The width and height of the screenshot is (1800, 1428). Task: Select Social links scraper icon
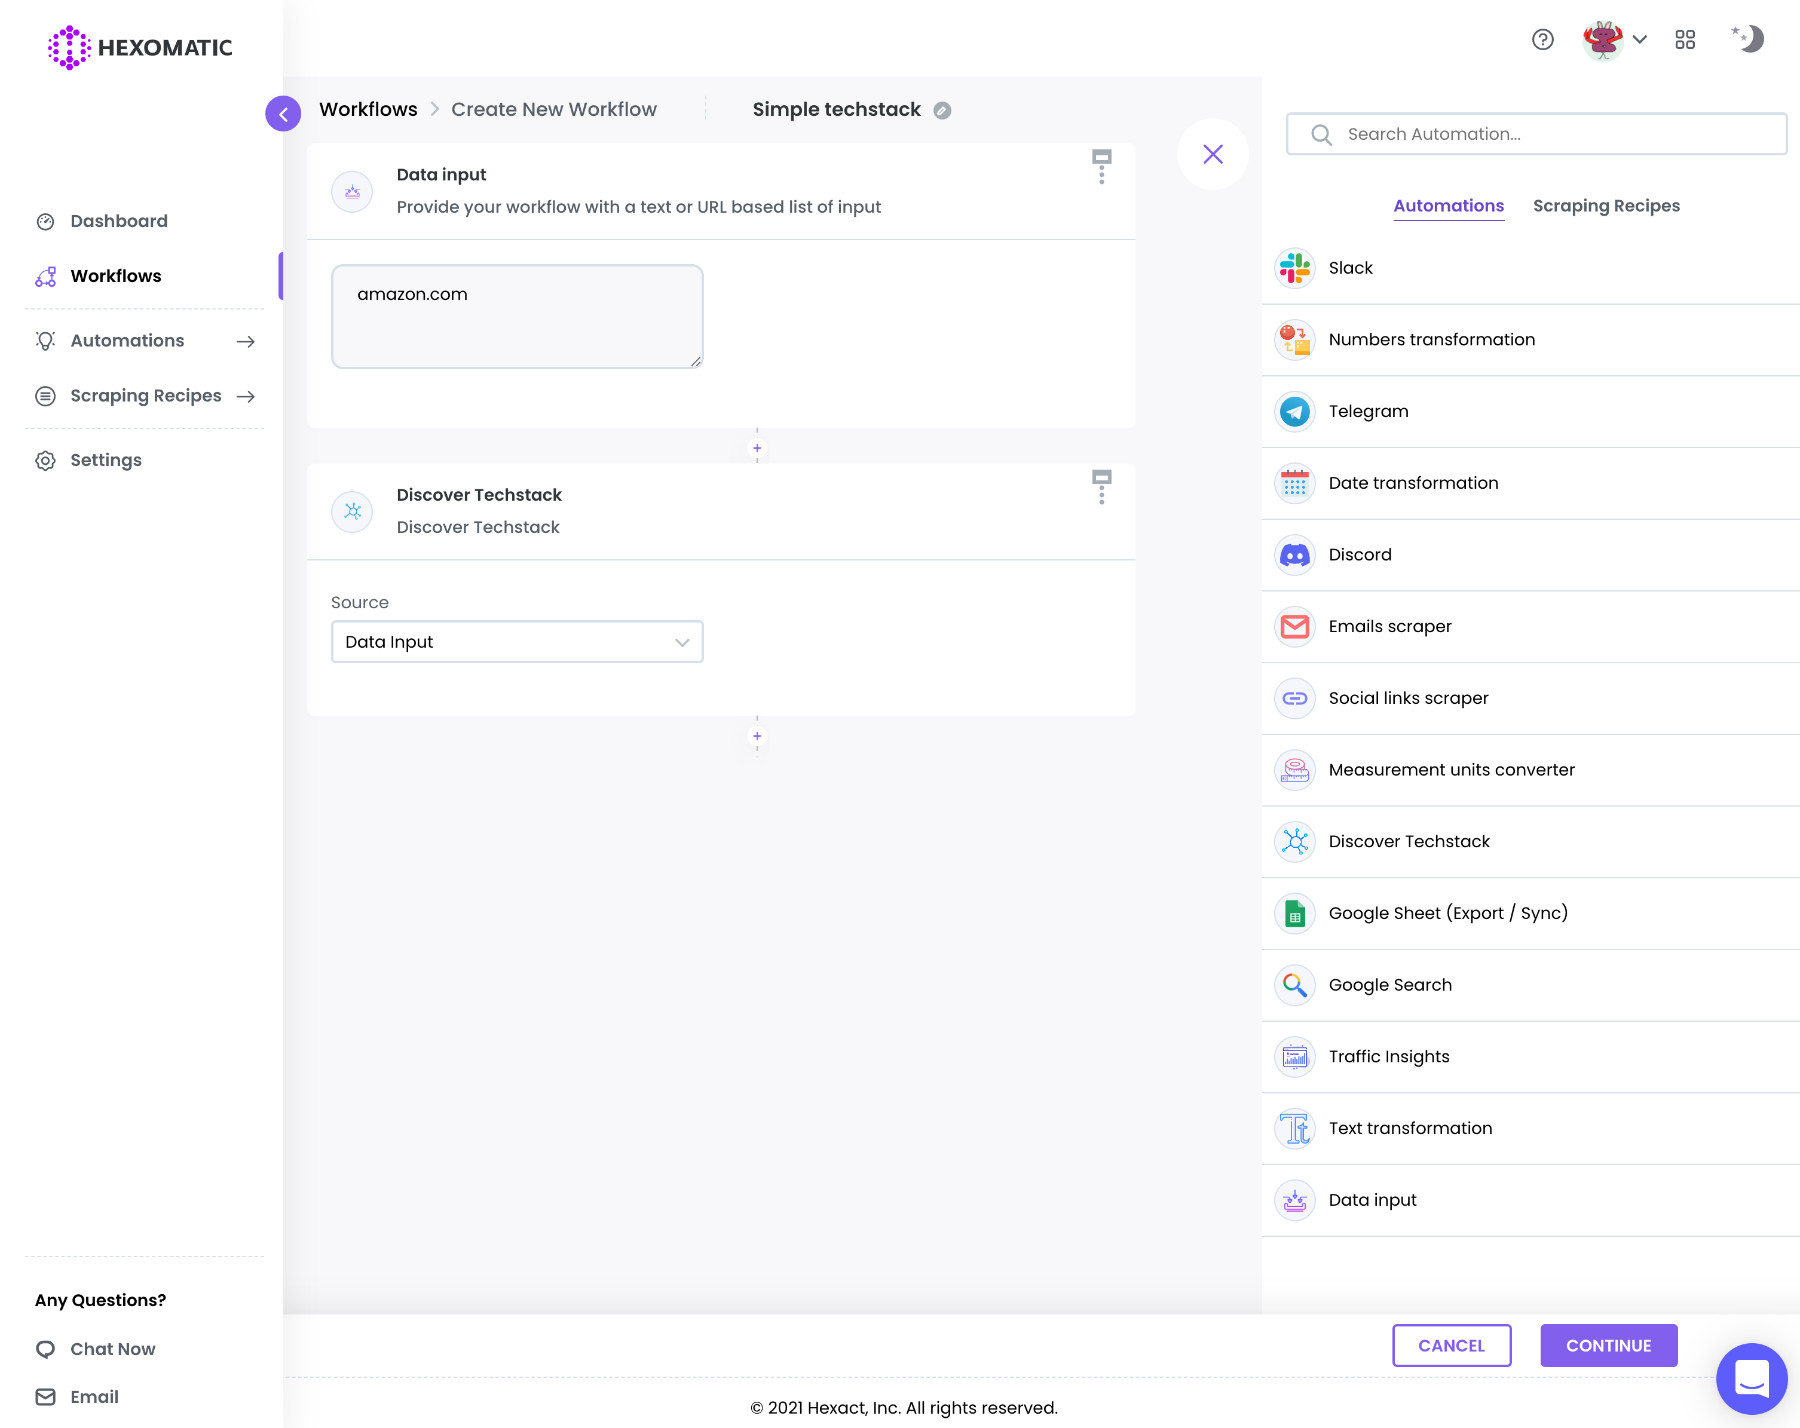1295,698
